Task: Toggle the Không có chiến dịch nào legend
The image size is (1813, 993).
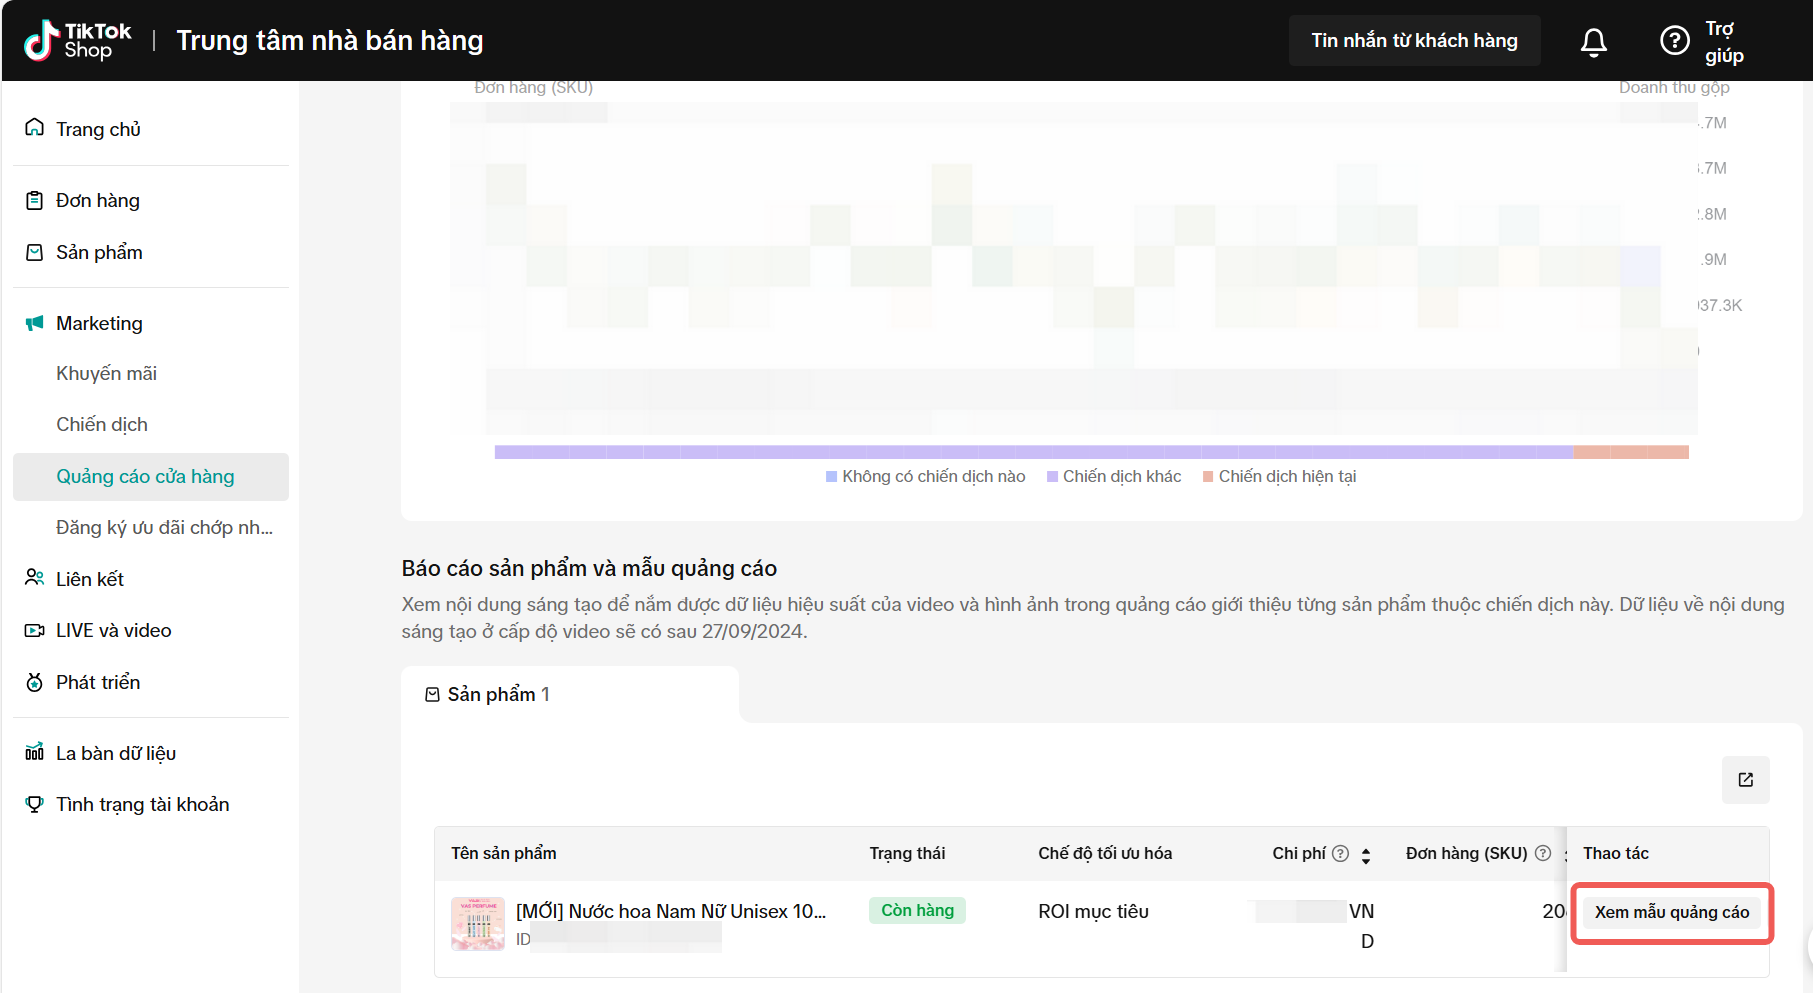Action: click(x=925, y=476)
